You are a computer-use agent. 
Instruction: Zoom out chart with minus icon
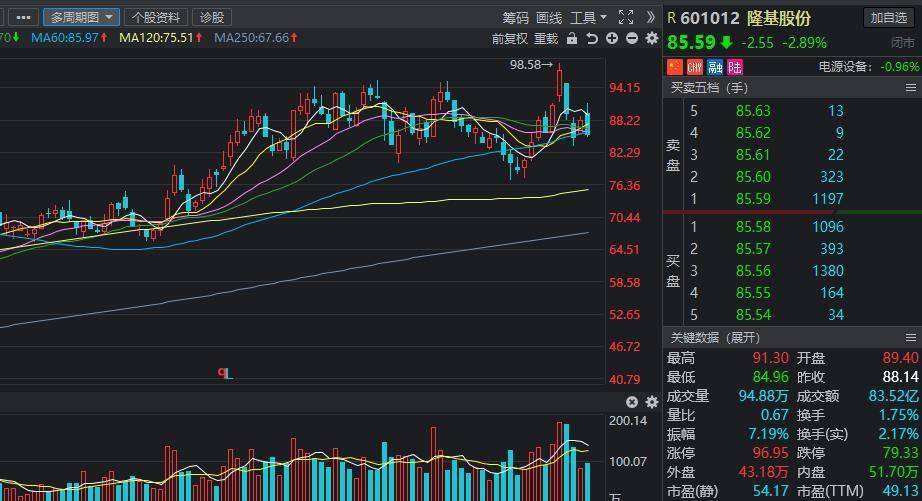point(632,39)
